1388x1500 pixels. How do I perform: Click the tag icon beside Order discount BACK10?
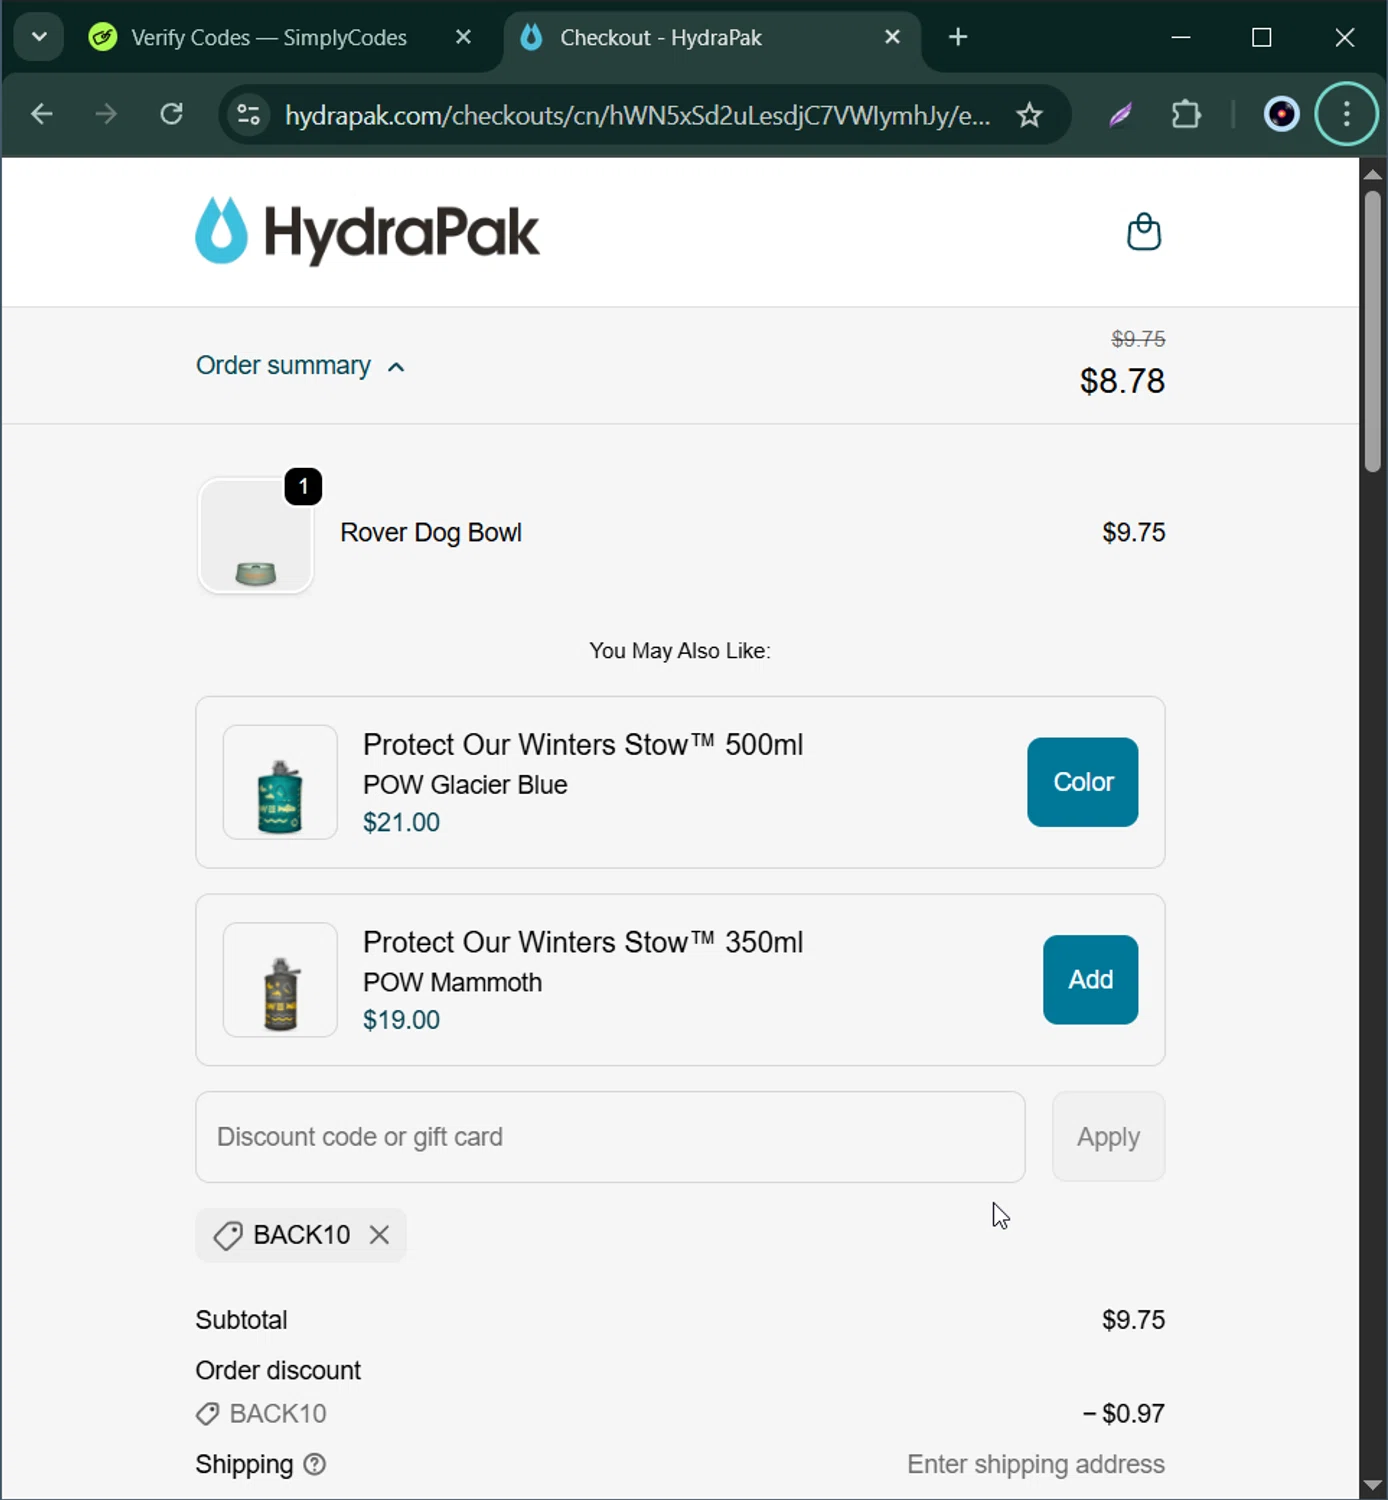click(207, 1414)
